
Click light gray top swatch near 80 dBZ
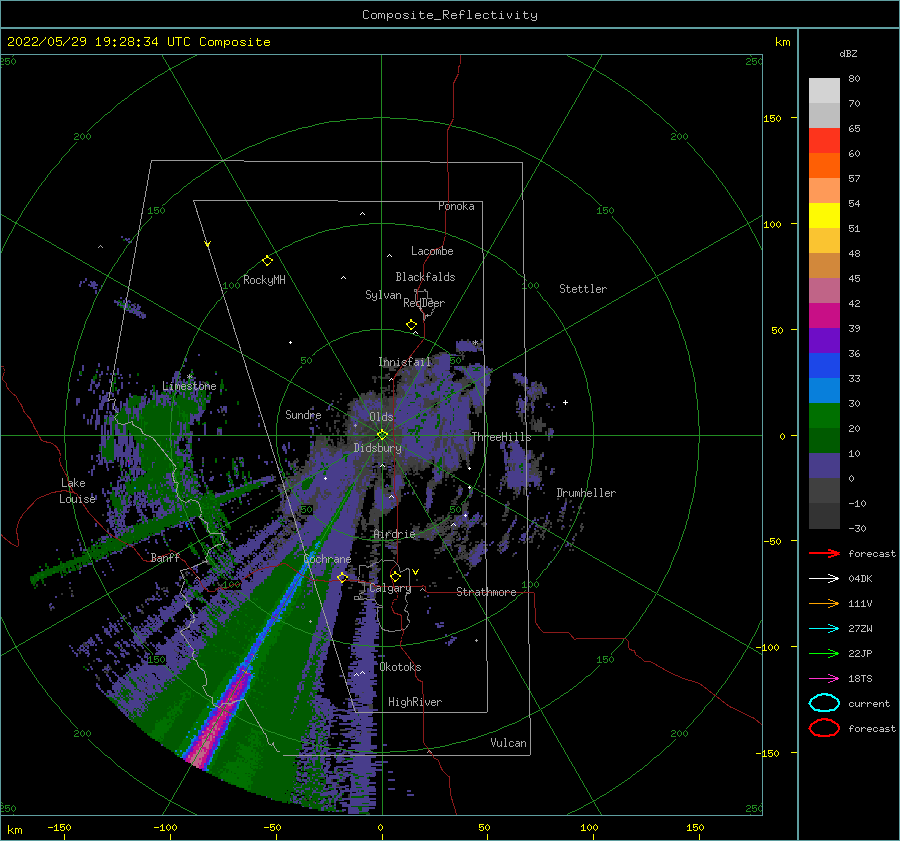pos(824,91)
